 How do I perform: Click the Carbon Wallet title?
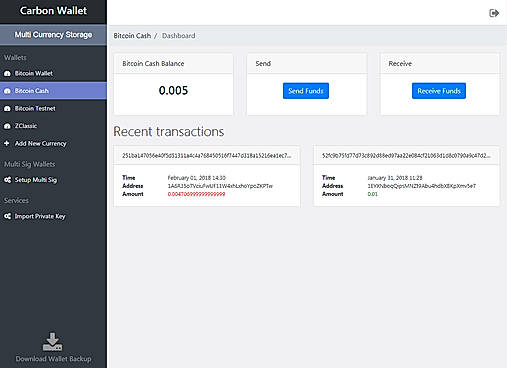pyautogui.click(x=53, y=11)
